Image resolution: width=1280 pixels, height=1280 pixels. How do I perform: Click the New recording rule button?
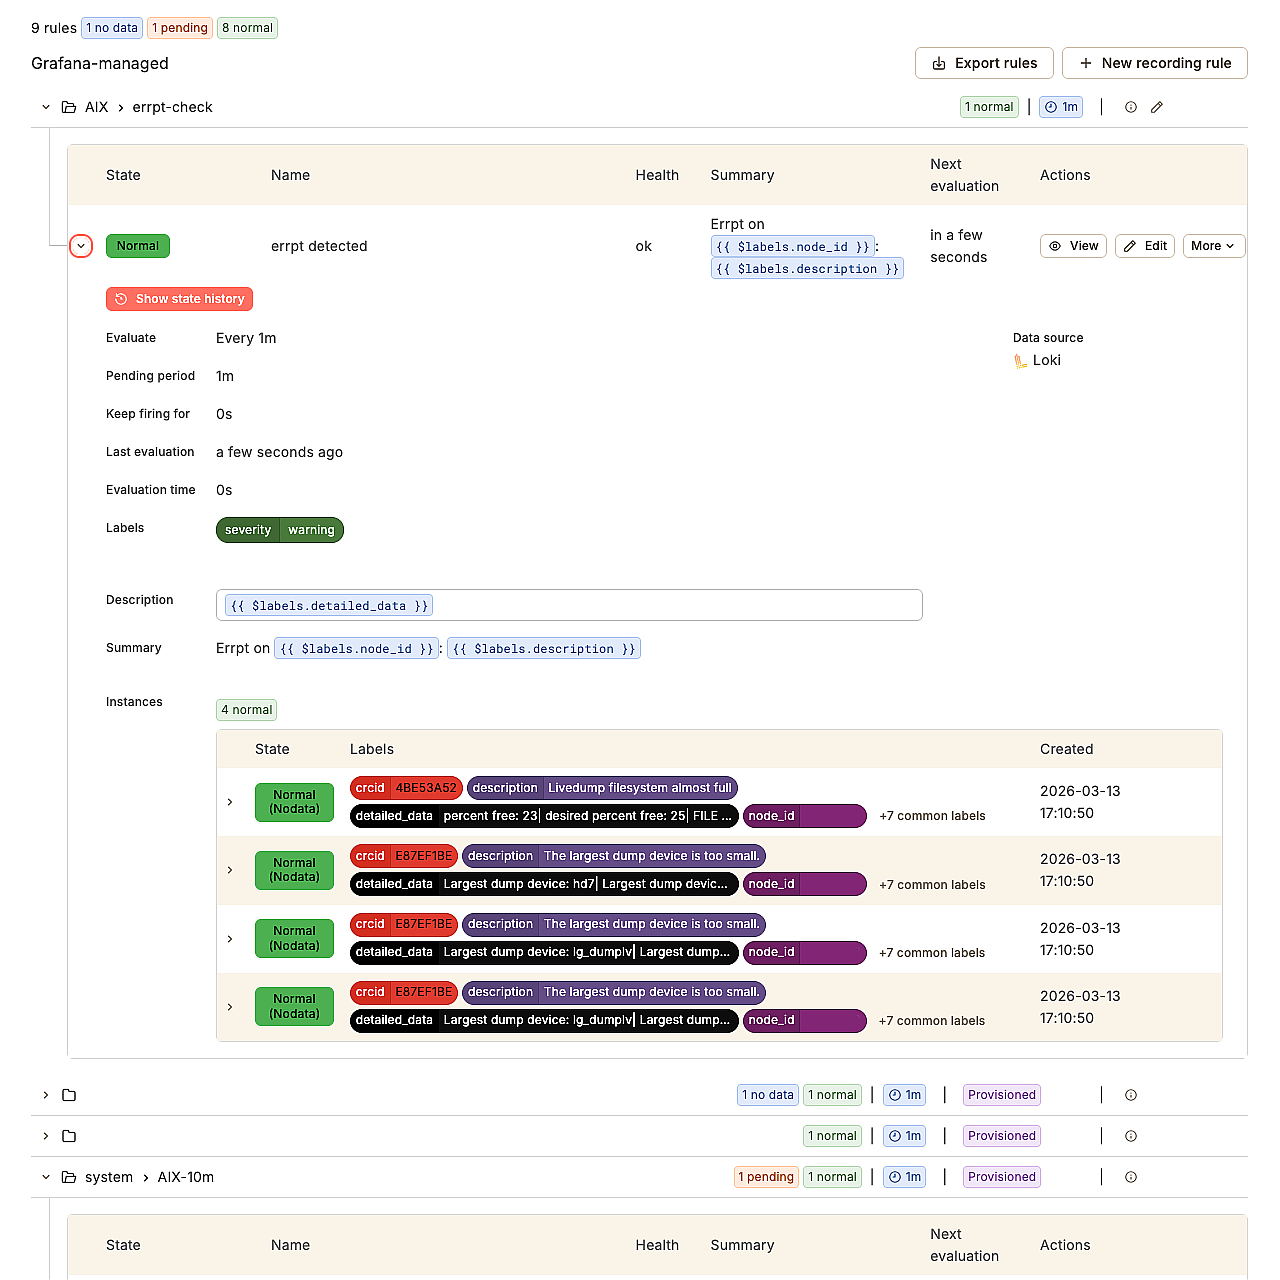point(1154,63)
